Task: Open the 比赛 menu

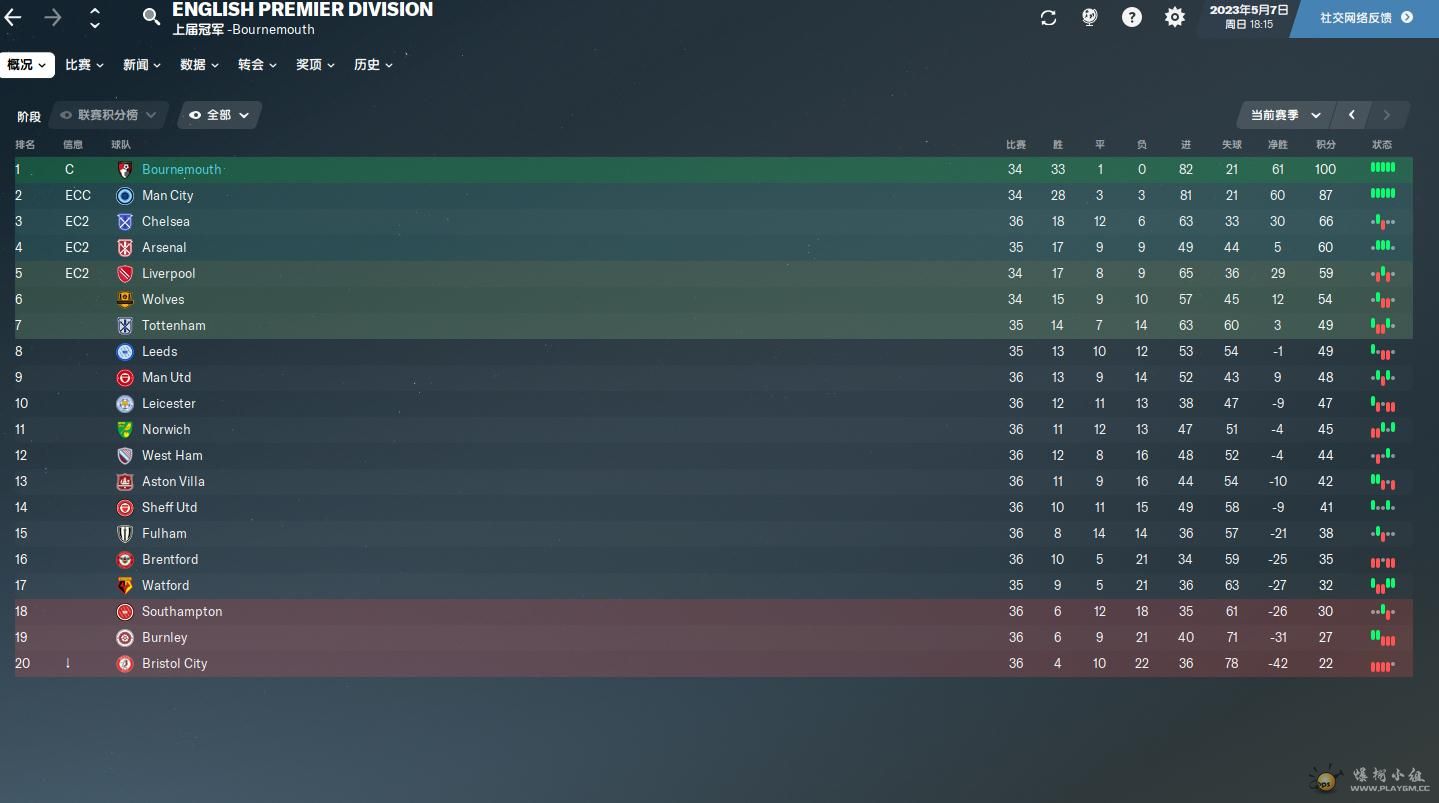Action: coord(84,65)
